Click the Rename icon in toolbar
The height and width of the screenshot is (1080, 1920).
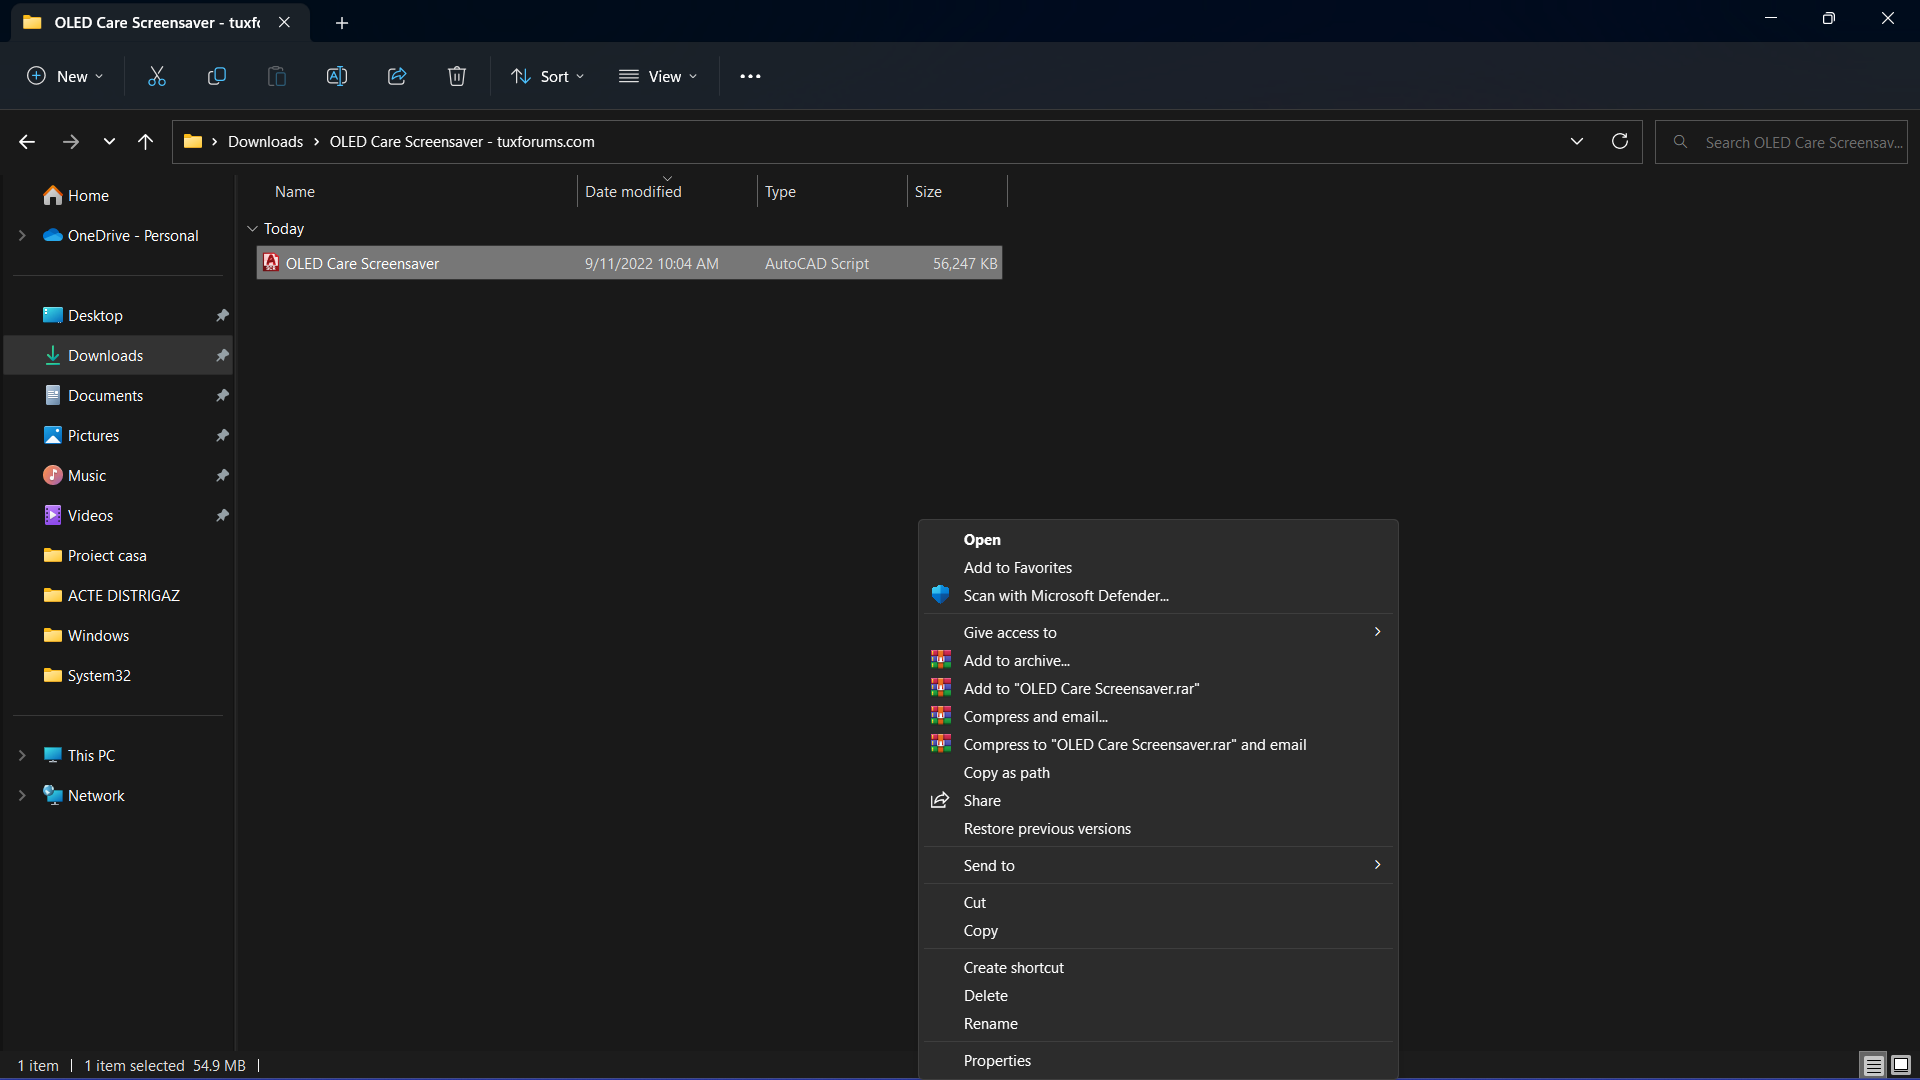337,76
